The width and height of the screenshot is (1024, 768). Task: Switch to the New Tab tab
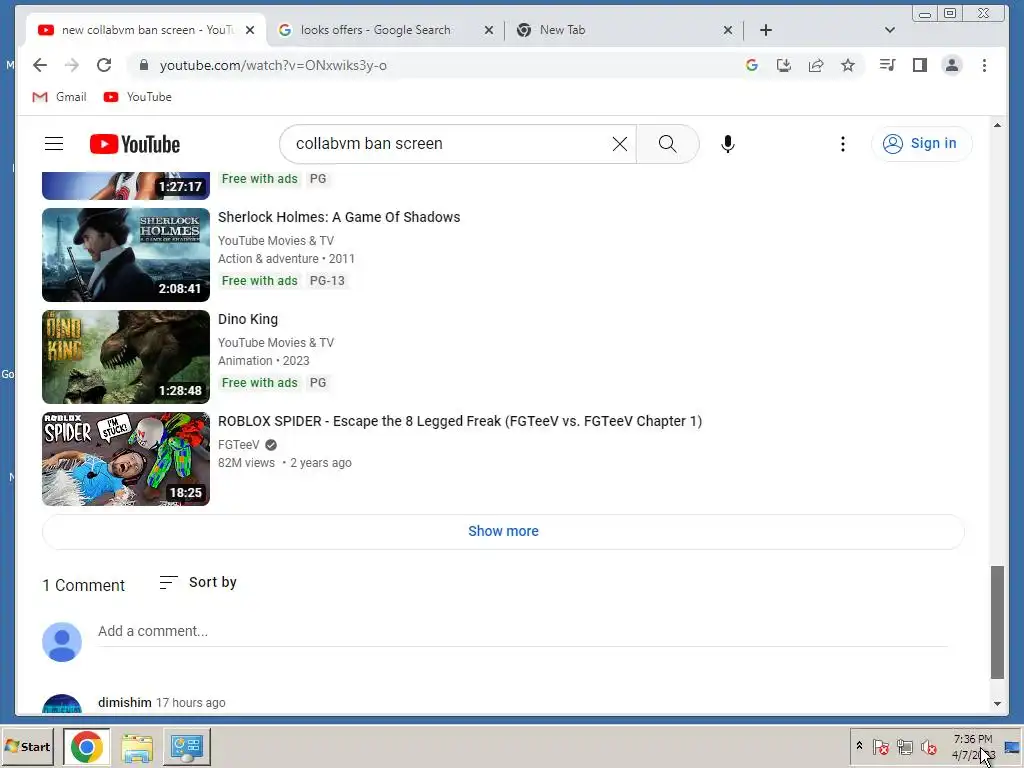[622, 30]
